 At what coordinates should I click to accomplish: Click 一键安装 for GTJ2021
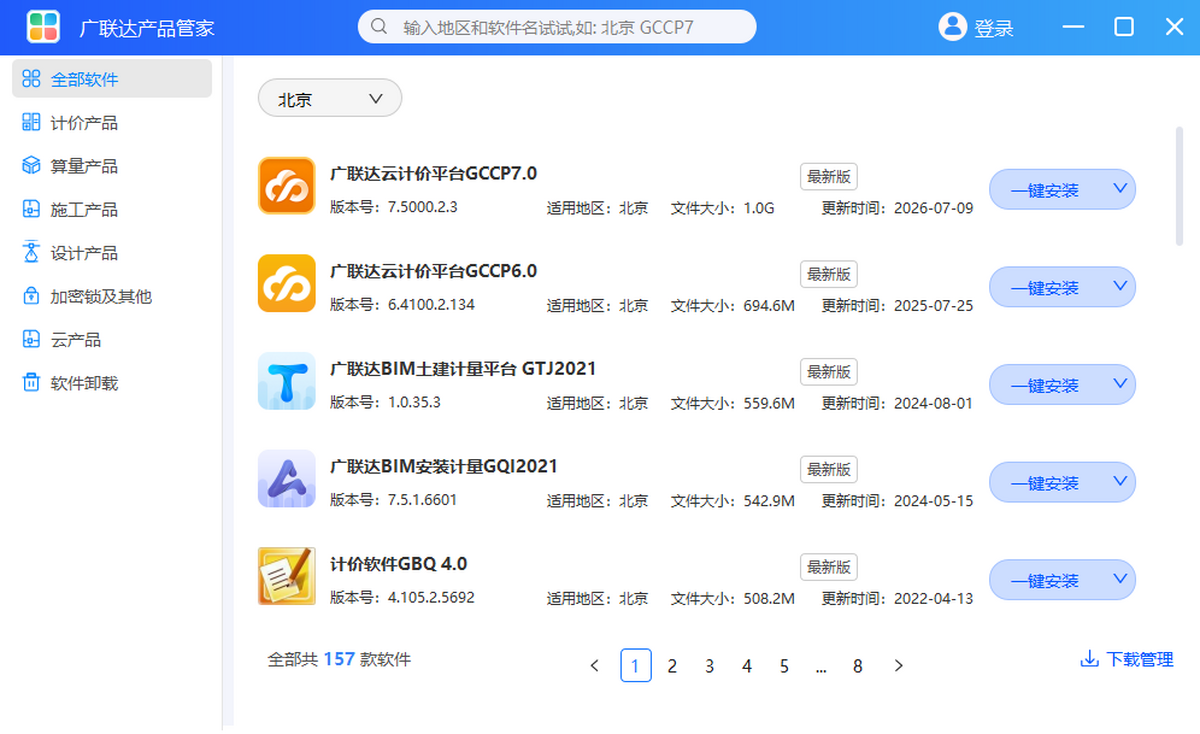1045,386
